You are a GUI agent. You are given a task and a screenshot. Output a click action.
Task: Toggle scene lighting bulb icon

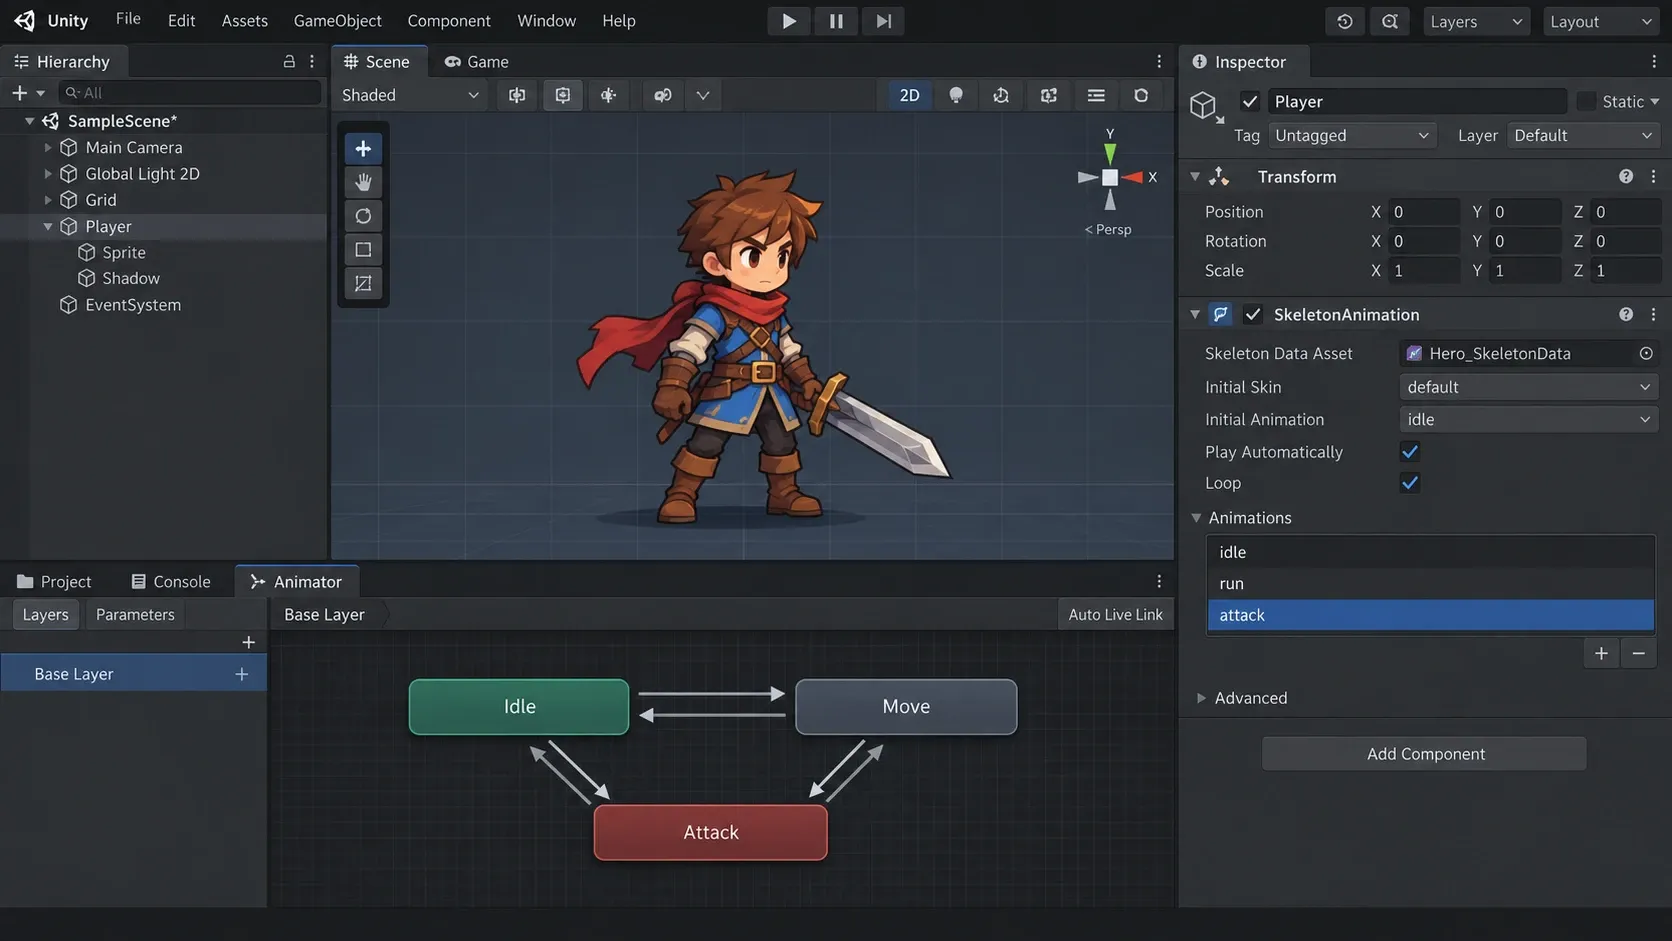[956, 95]
